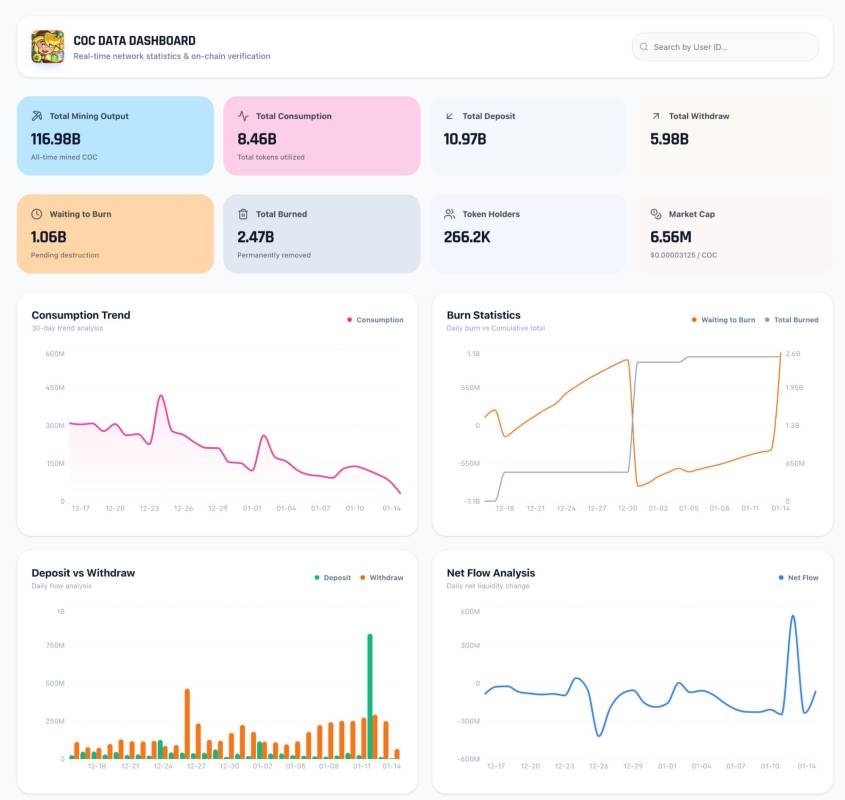Click the COC DATA DASHBOARD title

click(134, 41)
